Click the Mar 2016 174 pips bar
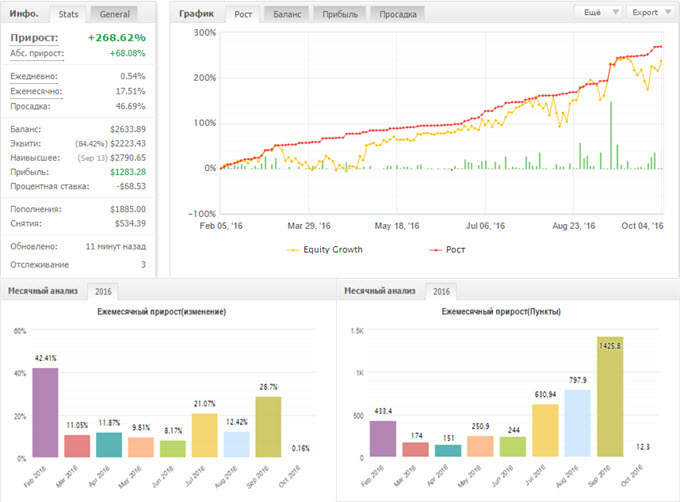680x502 pixels. point(415,450)
